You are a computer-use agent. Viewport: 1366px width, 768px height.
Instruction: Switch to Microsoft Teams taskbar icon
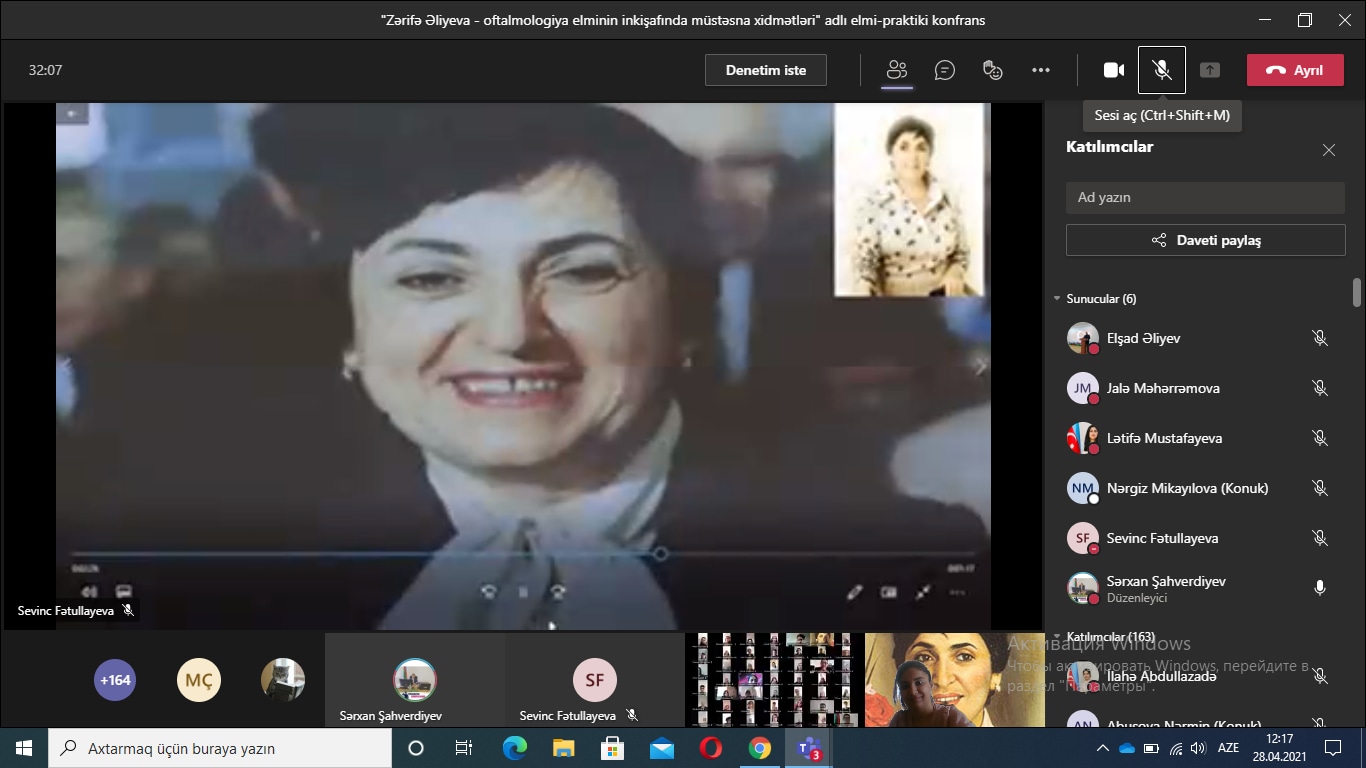tap(809, 748)
